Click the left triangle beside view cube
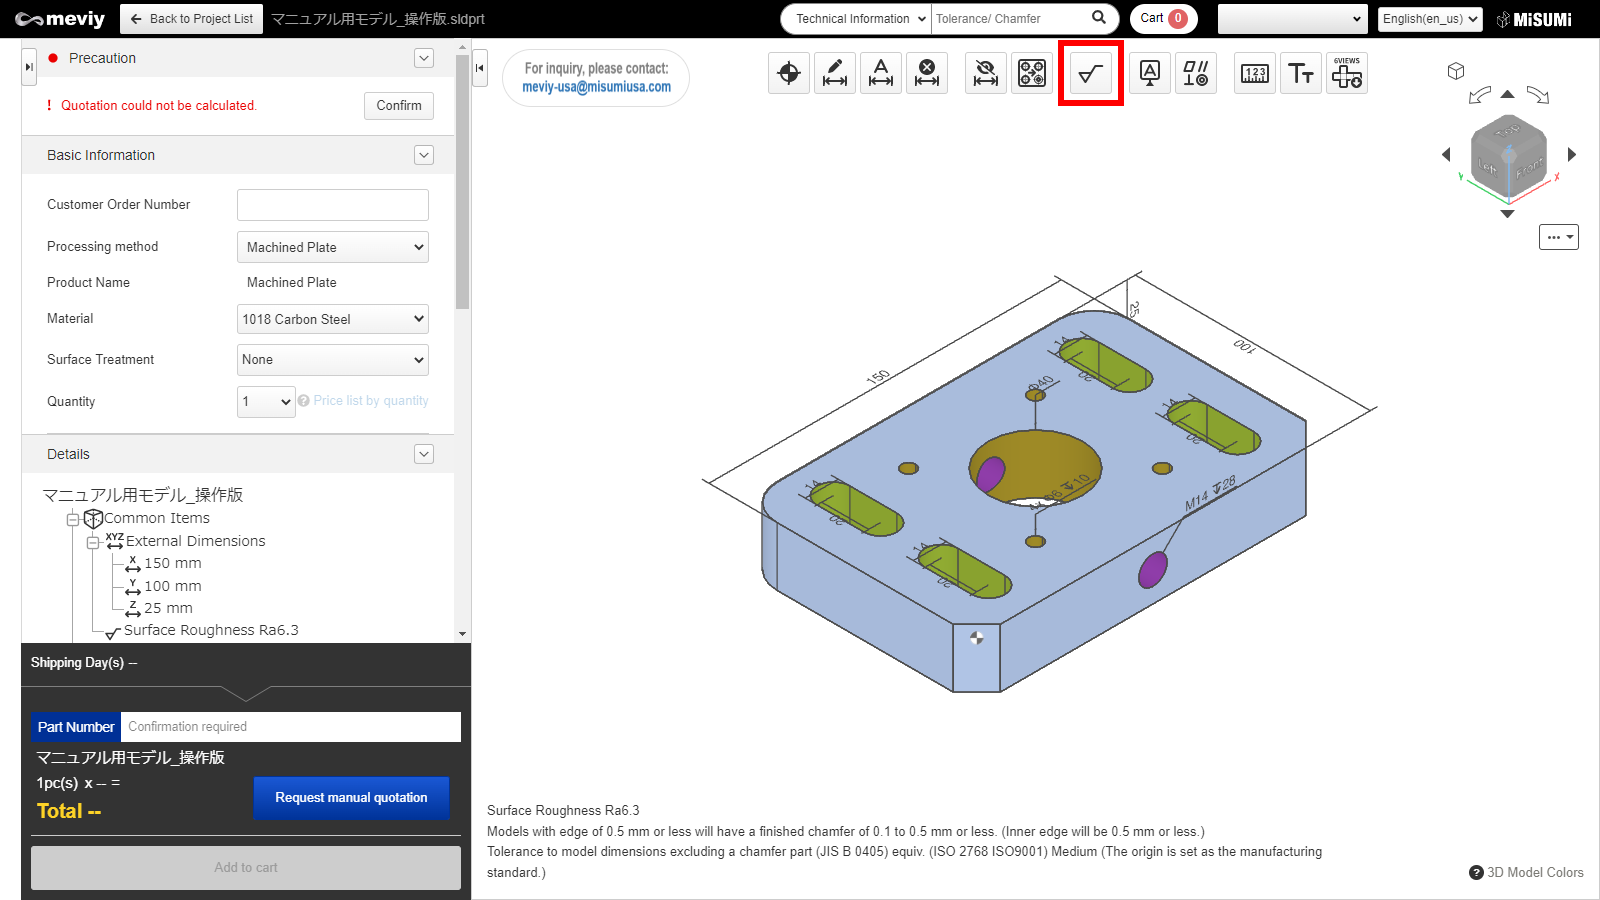The height and width of the screenshot is (900, 1600). [x=1446, y=154]
